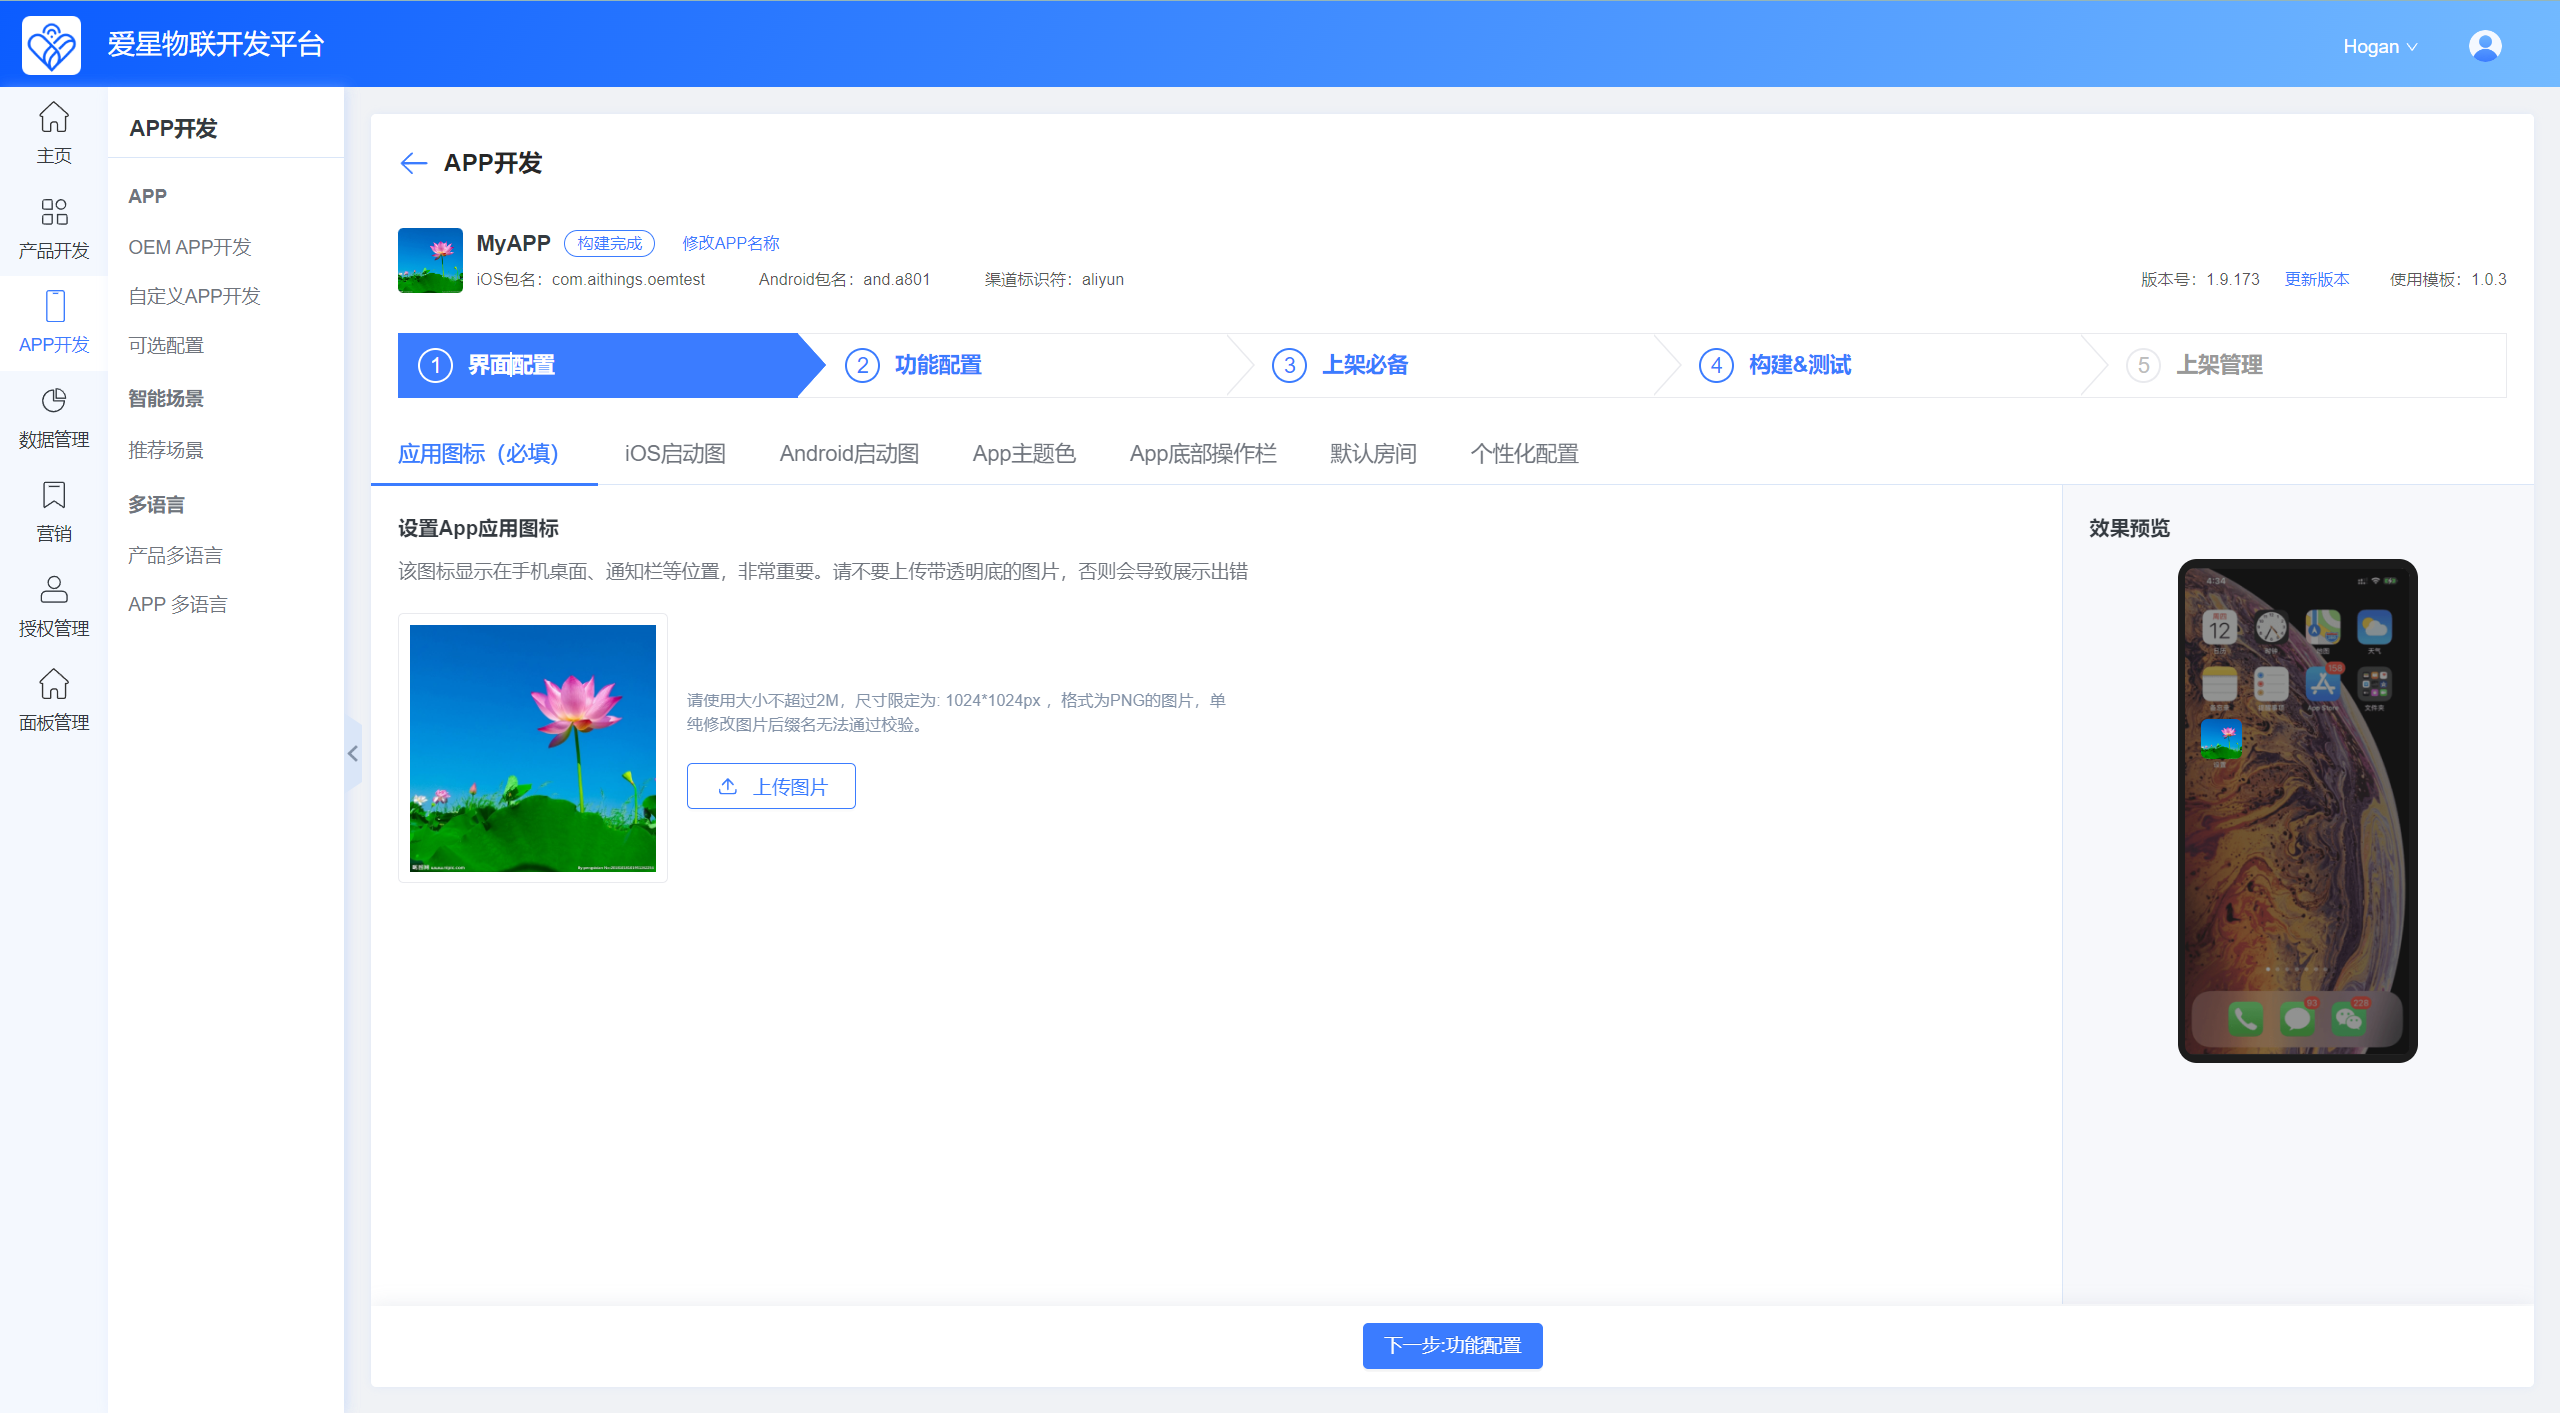Open 自定义APP开发 in the side menu
The image size is (2560, 1413).
click(x=194, y=296)
